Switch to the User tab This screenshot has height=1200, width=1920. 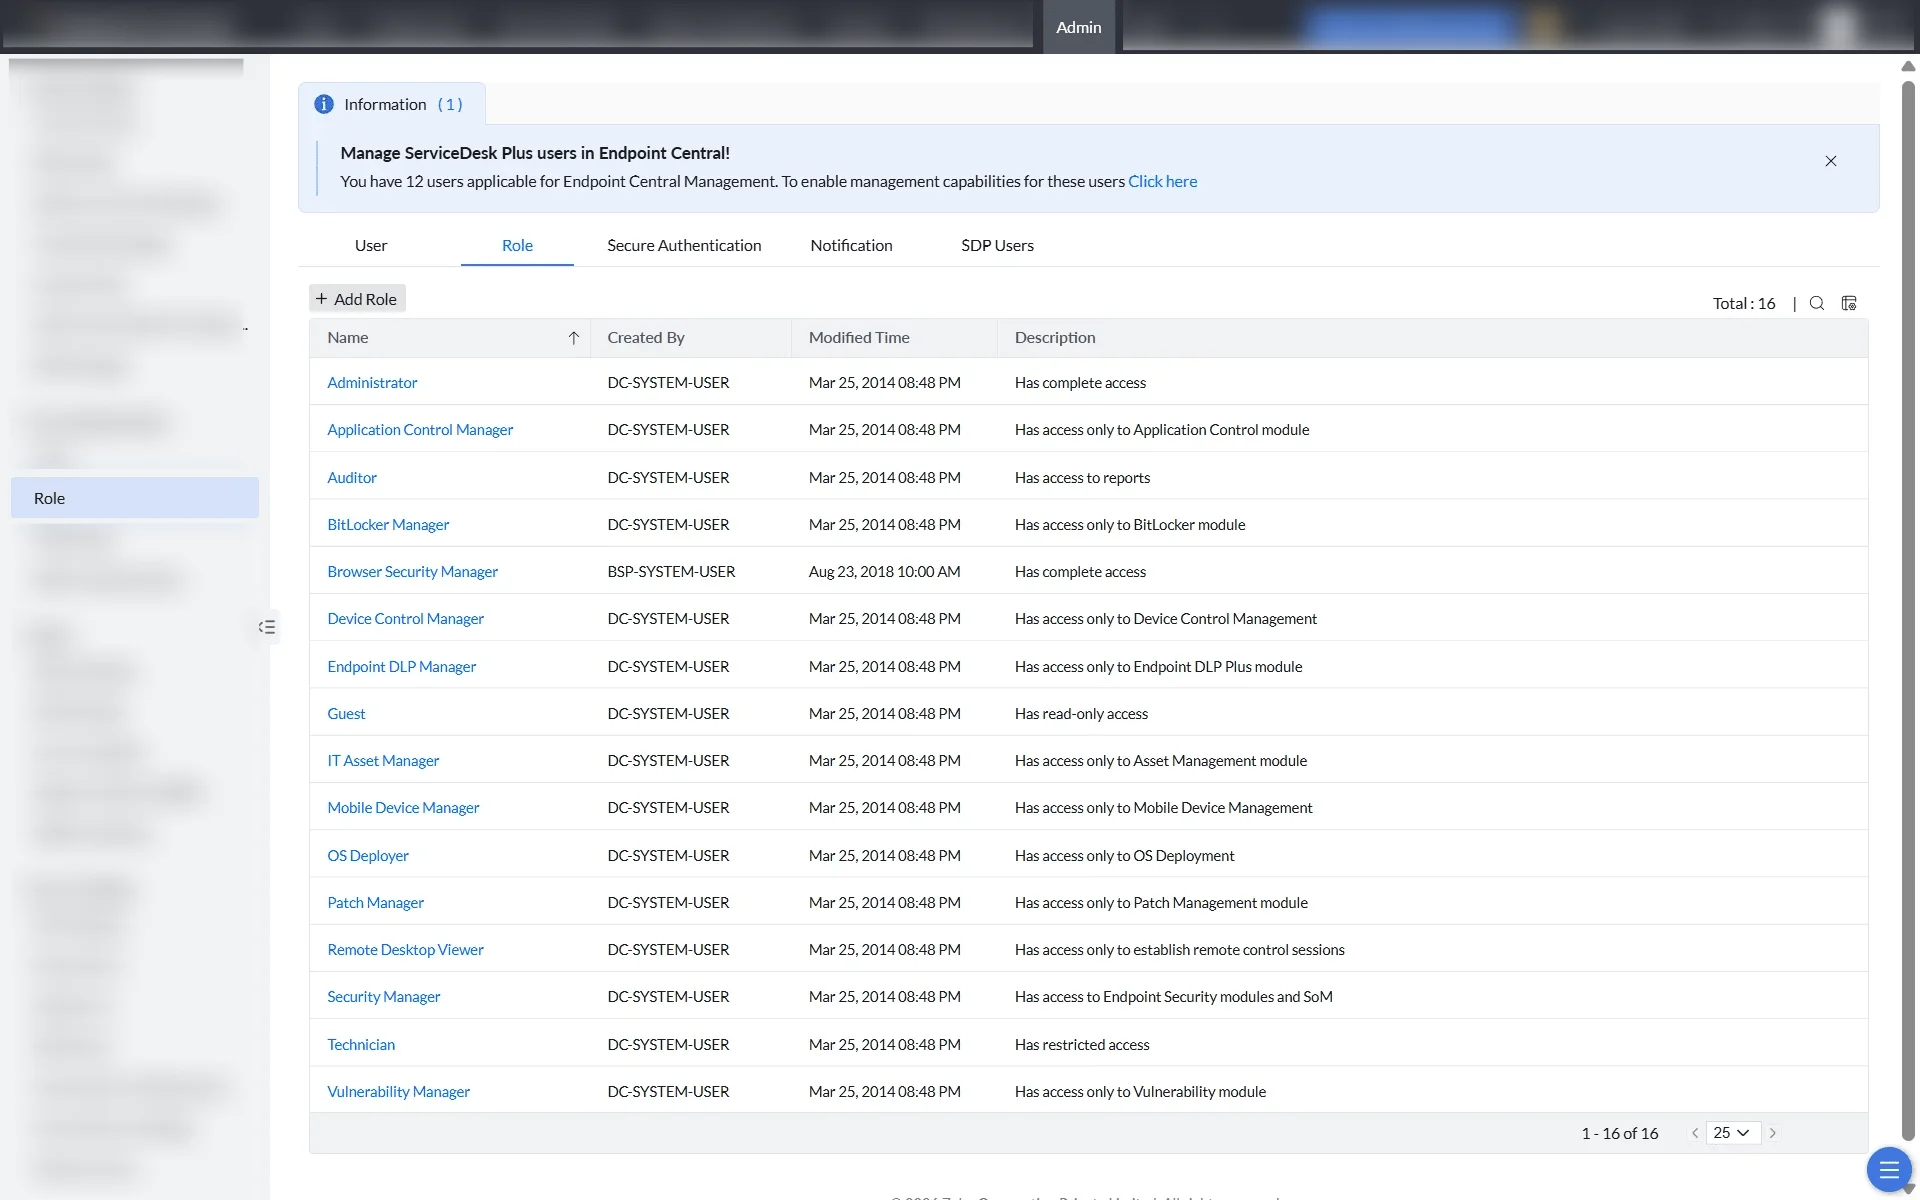click(371, 245)
